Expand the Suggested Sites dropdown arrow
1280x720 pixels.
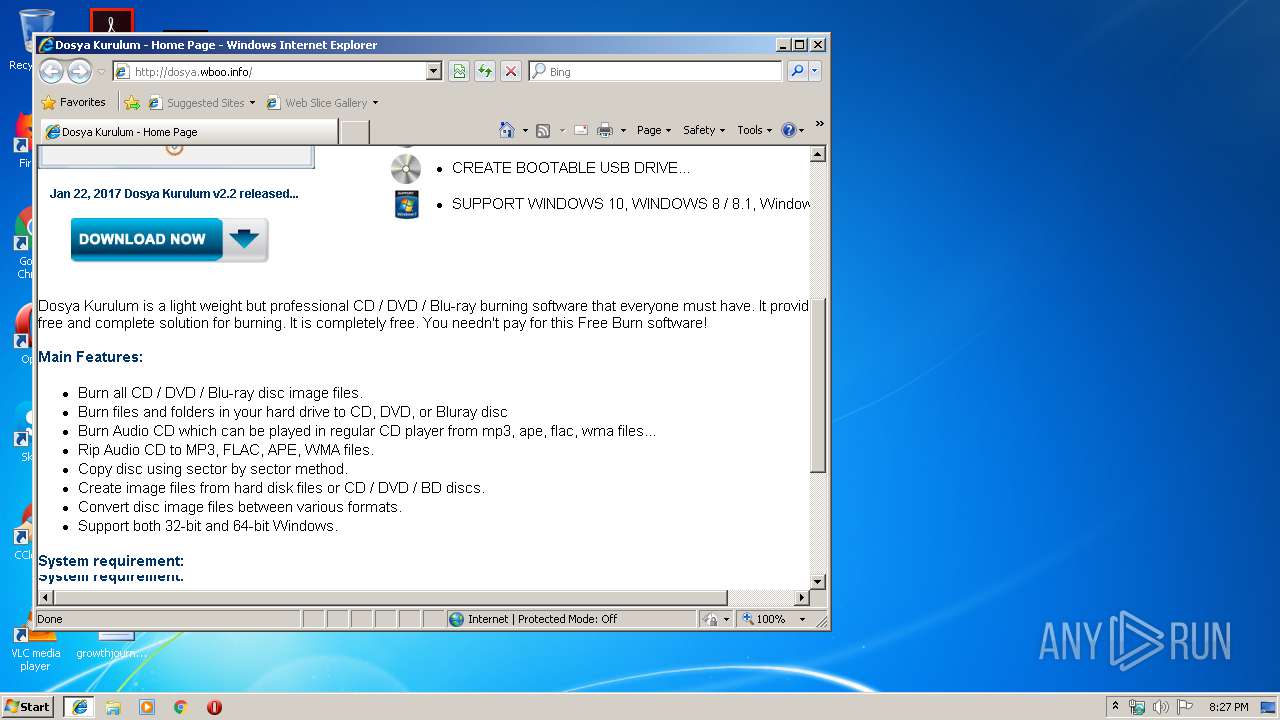pos(252,102)
